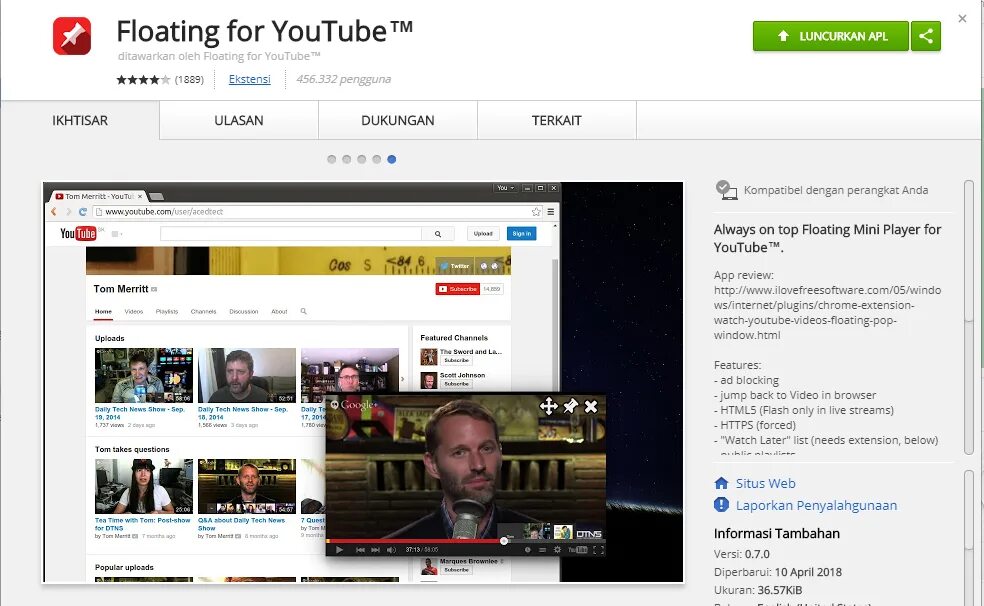Click play button in floating player
The height and width of the screenshot is (606, 984).
(x=339, y=550)
